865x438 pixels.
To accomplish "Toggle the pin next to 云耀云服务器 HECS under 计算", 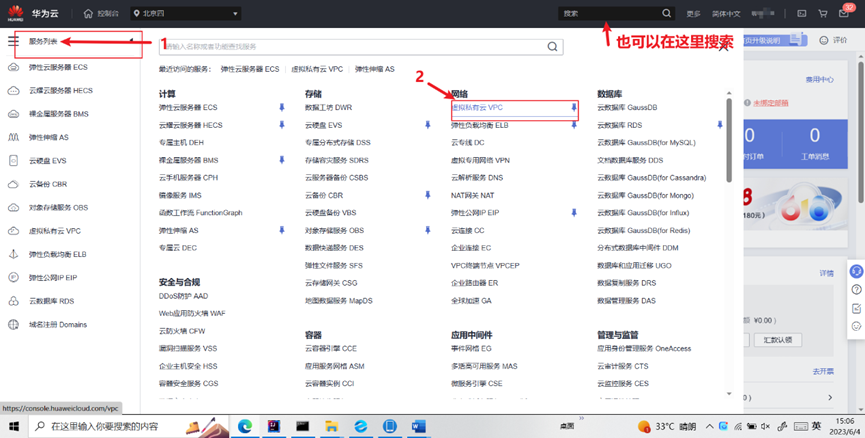I will coord(282,125).
